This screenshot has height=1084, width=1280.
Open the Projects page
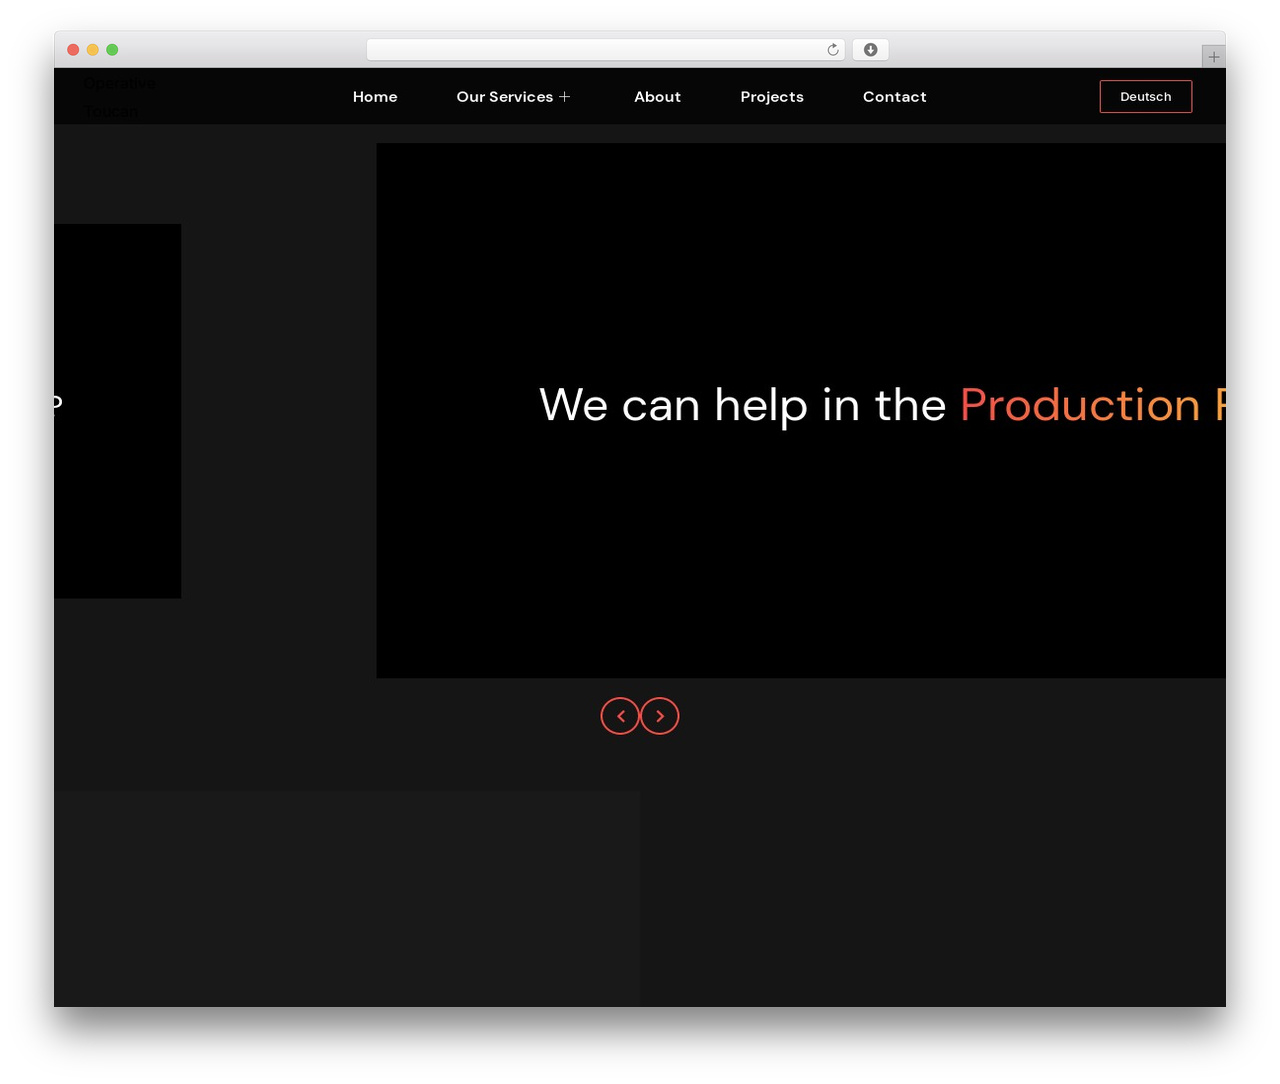click(x=772, y=97)
